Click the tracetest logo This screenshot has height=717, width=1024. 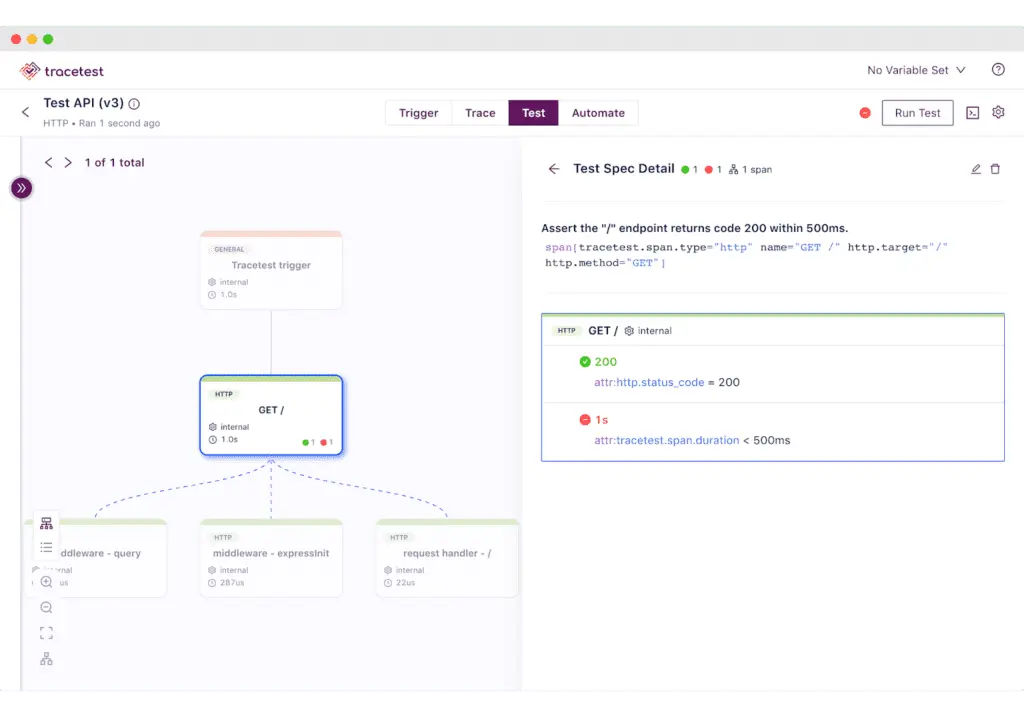[x=61, y=71]
